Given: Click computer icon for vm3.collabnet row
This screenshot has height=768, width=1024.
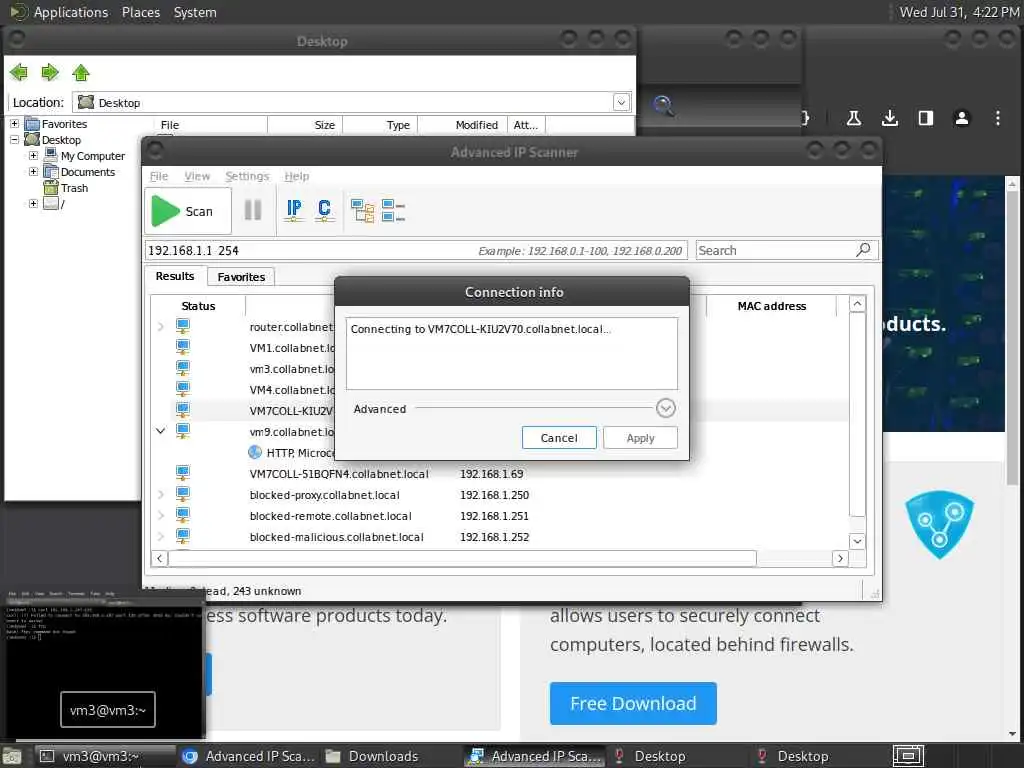Looking at the screenshot, I should (x=183, y=368).
